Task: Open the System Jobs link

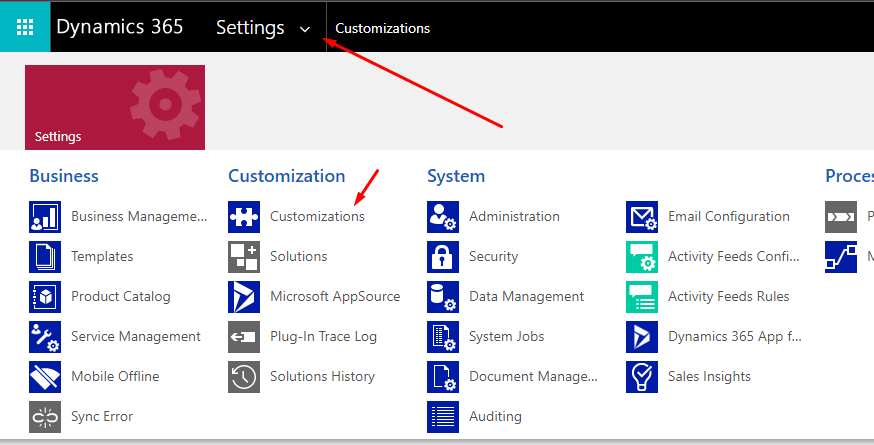Action: tap(506, 336)
